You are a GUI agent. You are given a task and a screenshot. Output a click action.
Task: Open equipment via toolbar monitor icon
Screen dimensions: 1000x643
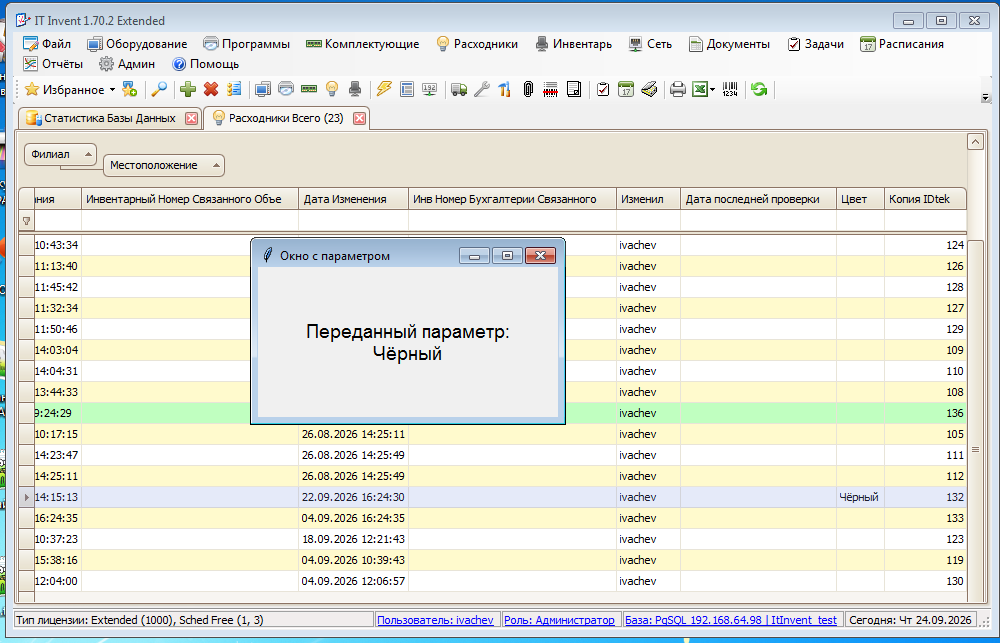[x=263, y=89]
